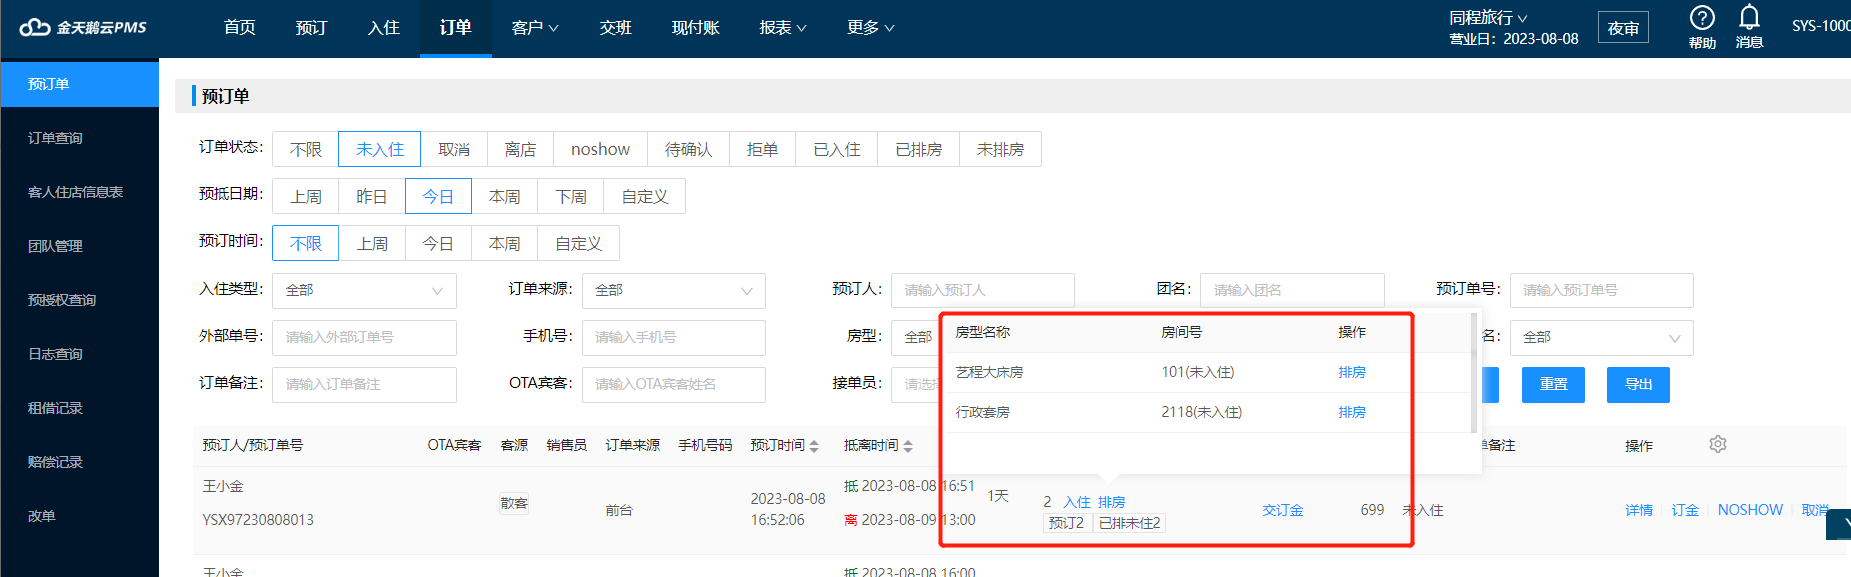
Task: Go to 首页 in top navigation
Action: 240,28
